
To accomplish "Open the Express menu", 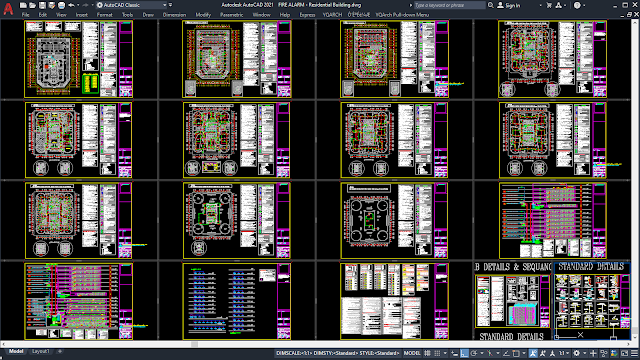I will 307,15.
